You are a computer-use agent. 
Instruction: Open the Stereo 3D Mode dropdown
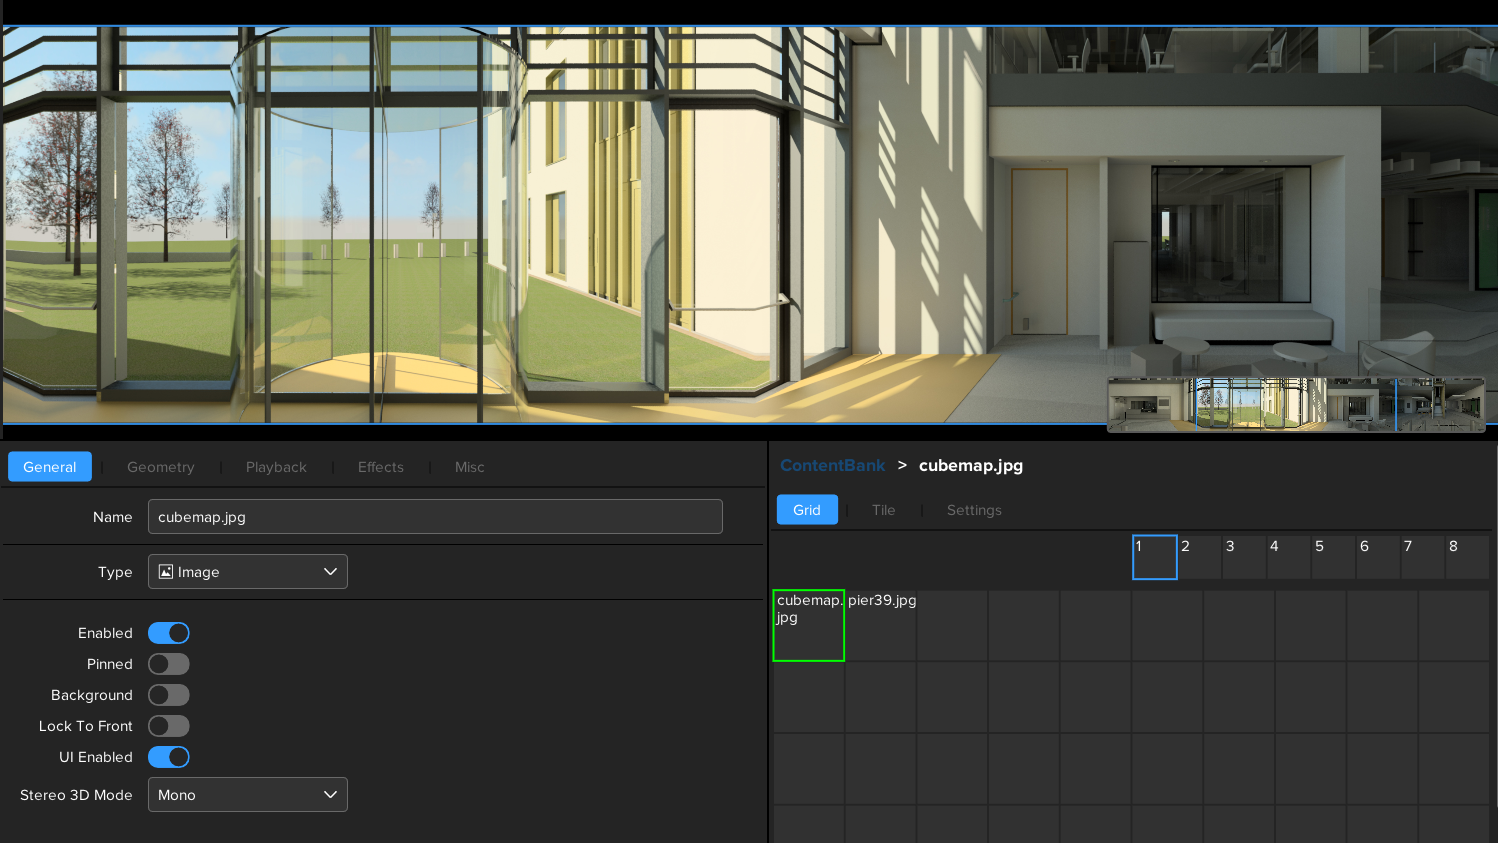[247, 795]
